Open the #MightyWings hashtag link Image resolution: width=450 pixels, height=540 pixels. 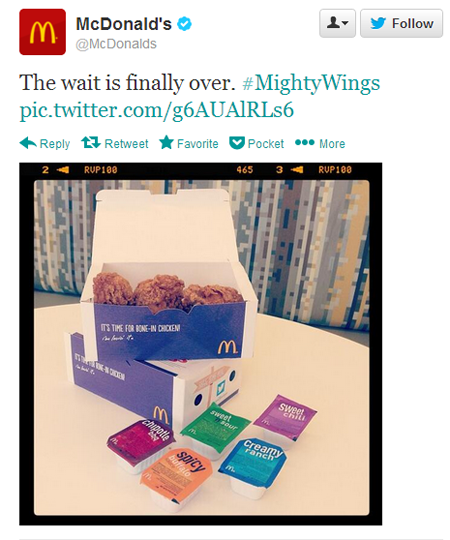(311, 83)
